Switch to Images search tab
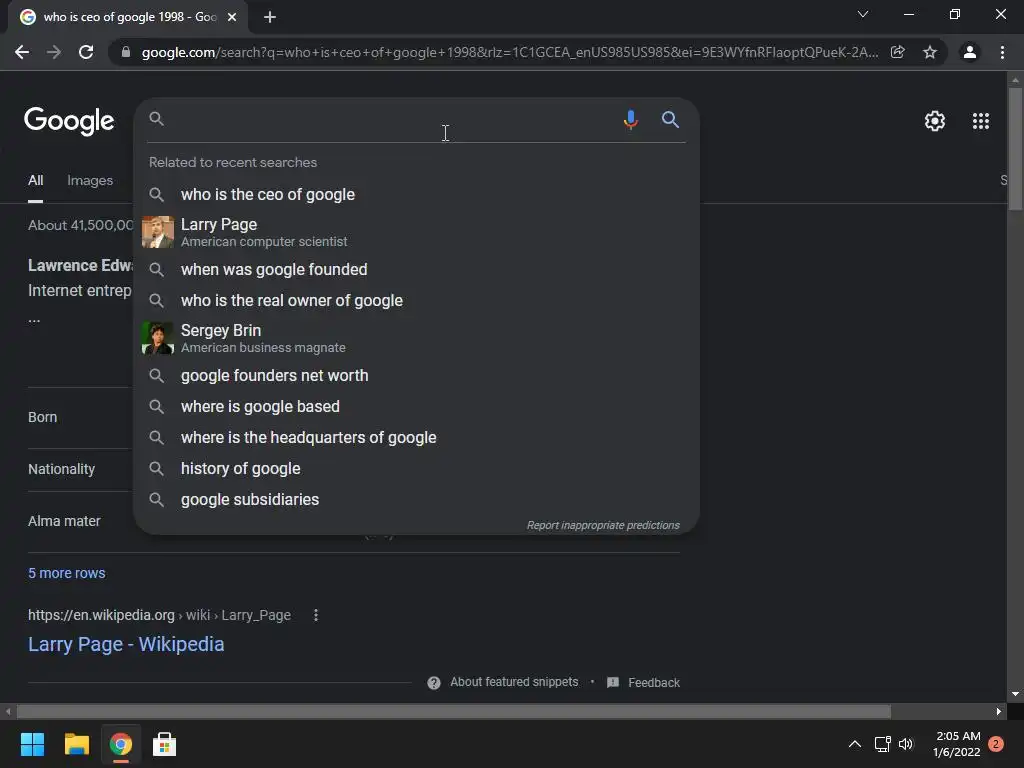The width and height of the screenshot is (1024, 768). (90, 181)
